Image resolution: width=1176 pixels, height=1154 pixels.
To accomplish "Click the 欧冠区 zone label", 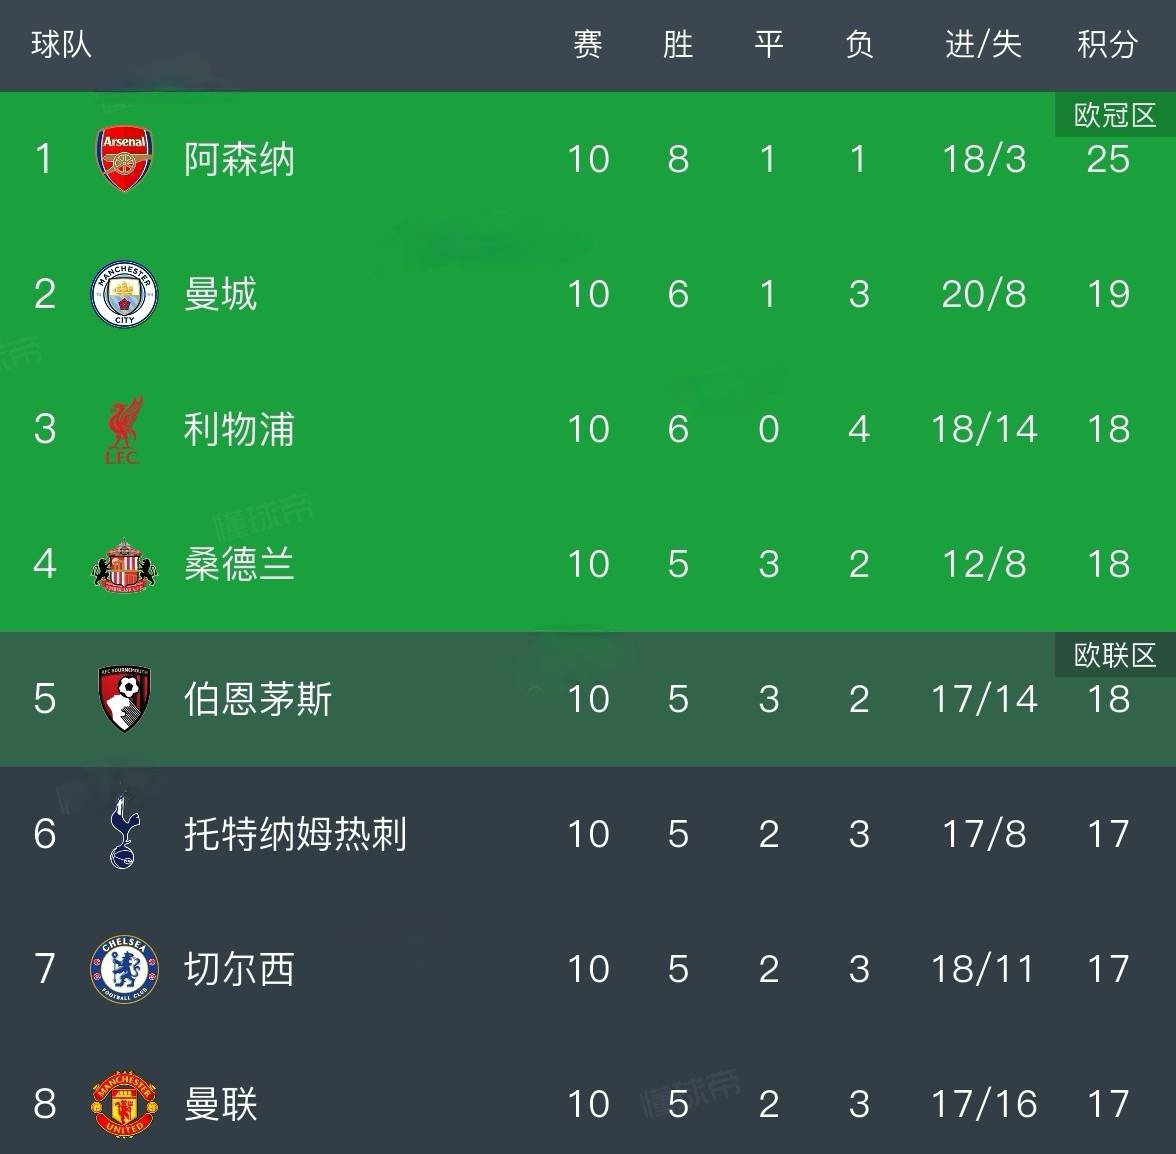I will tap(1115, 115).
